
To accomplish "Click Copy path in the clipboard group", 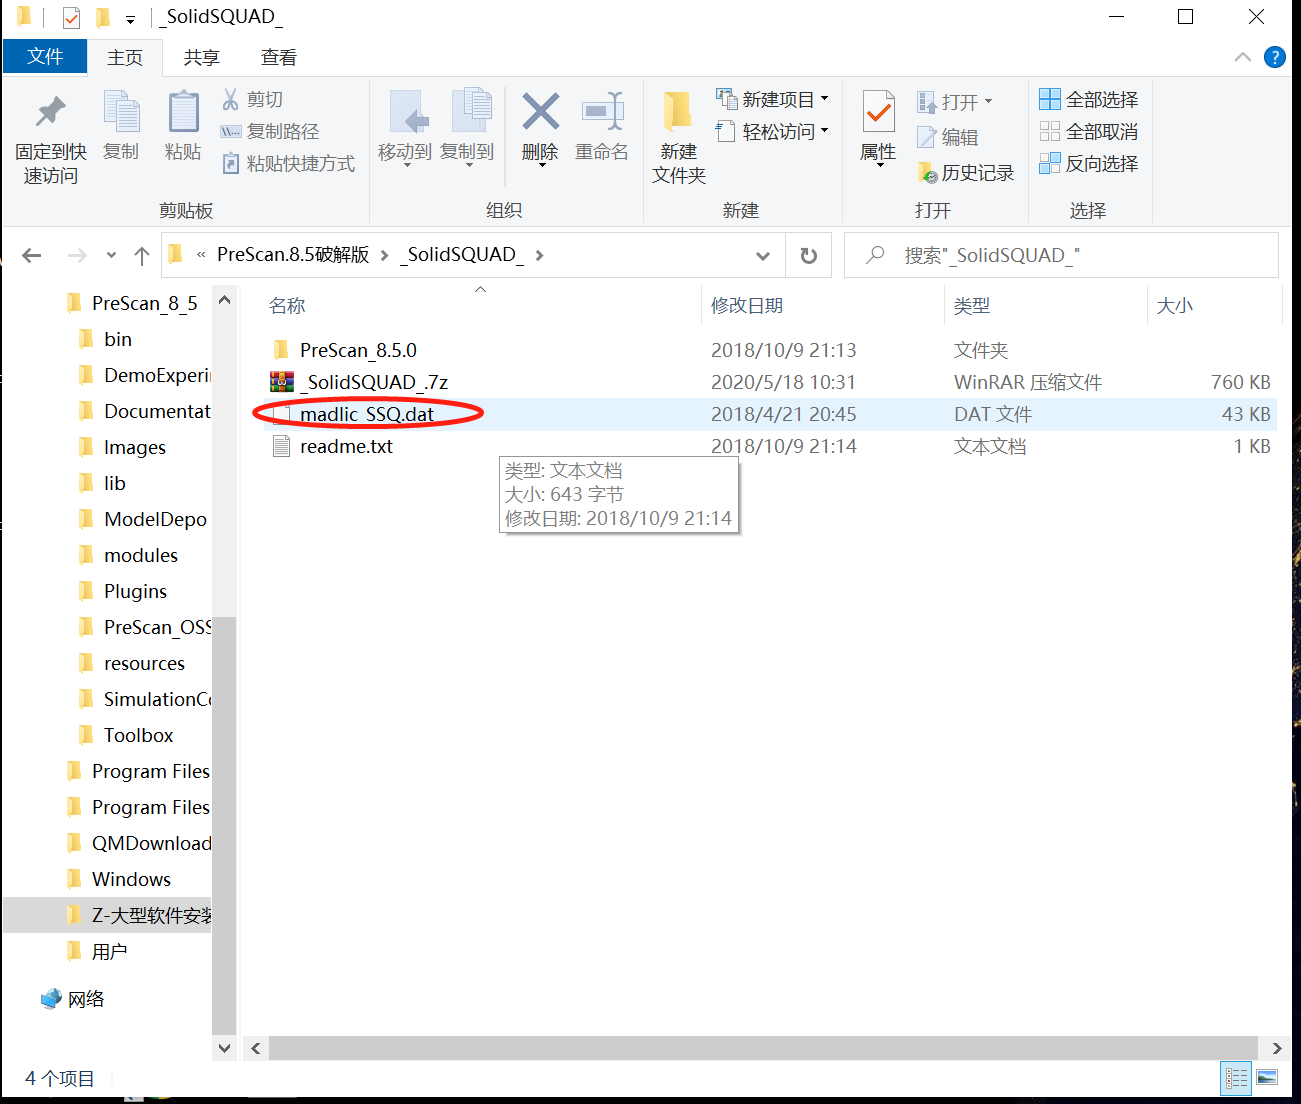I will (x=270, y=131).
